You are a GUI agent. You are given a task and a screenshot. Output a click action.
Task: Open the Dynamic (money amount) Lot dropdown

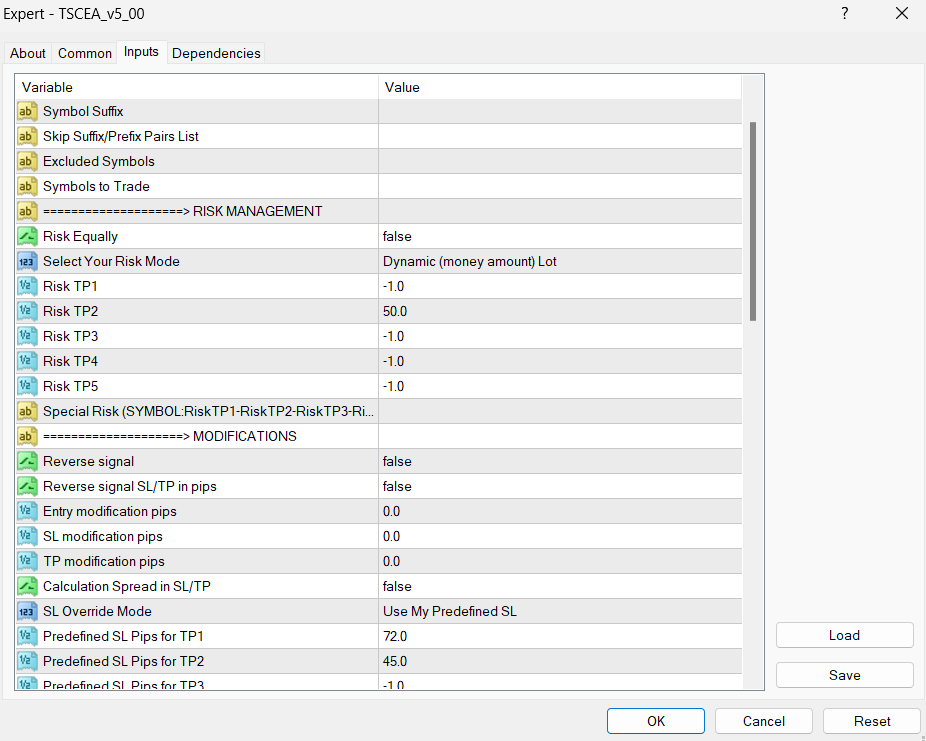[560, 261]
